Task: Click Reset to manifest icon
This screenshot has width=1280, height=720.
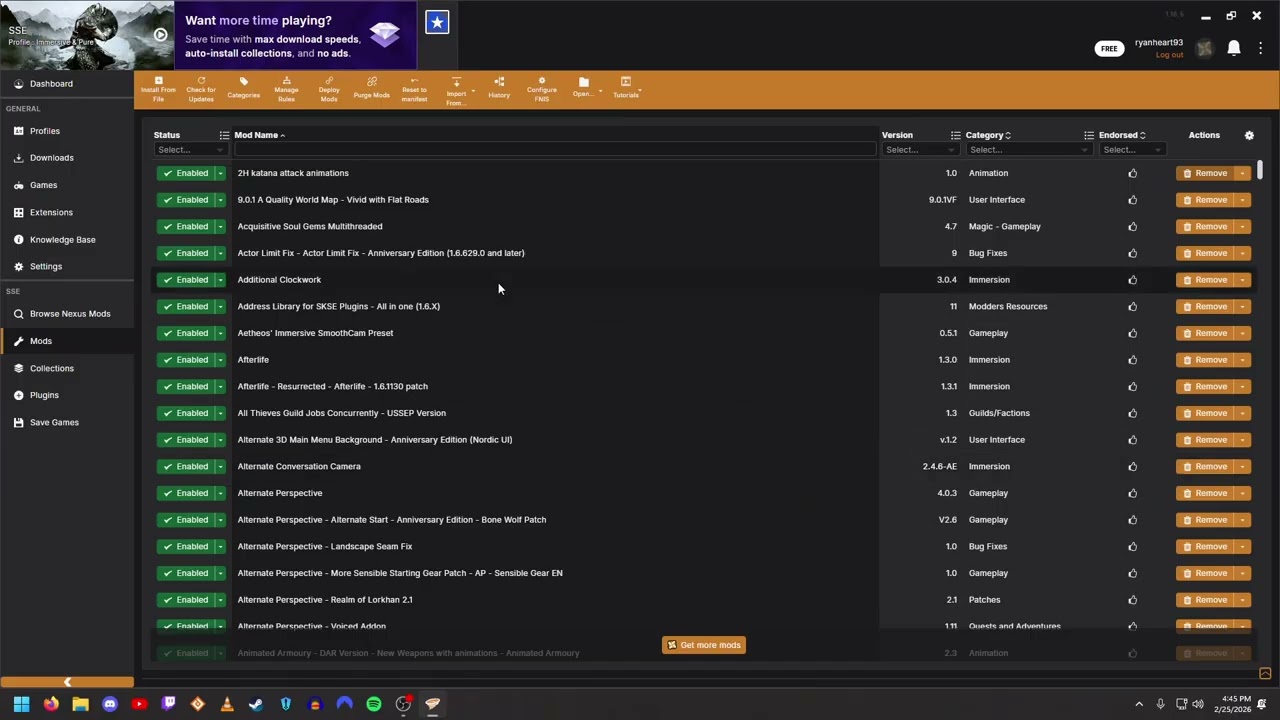Action: 414,81
